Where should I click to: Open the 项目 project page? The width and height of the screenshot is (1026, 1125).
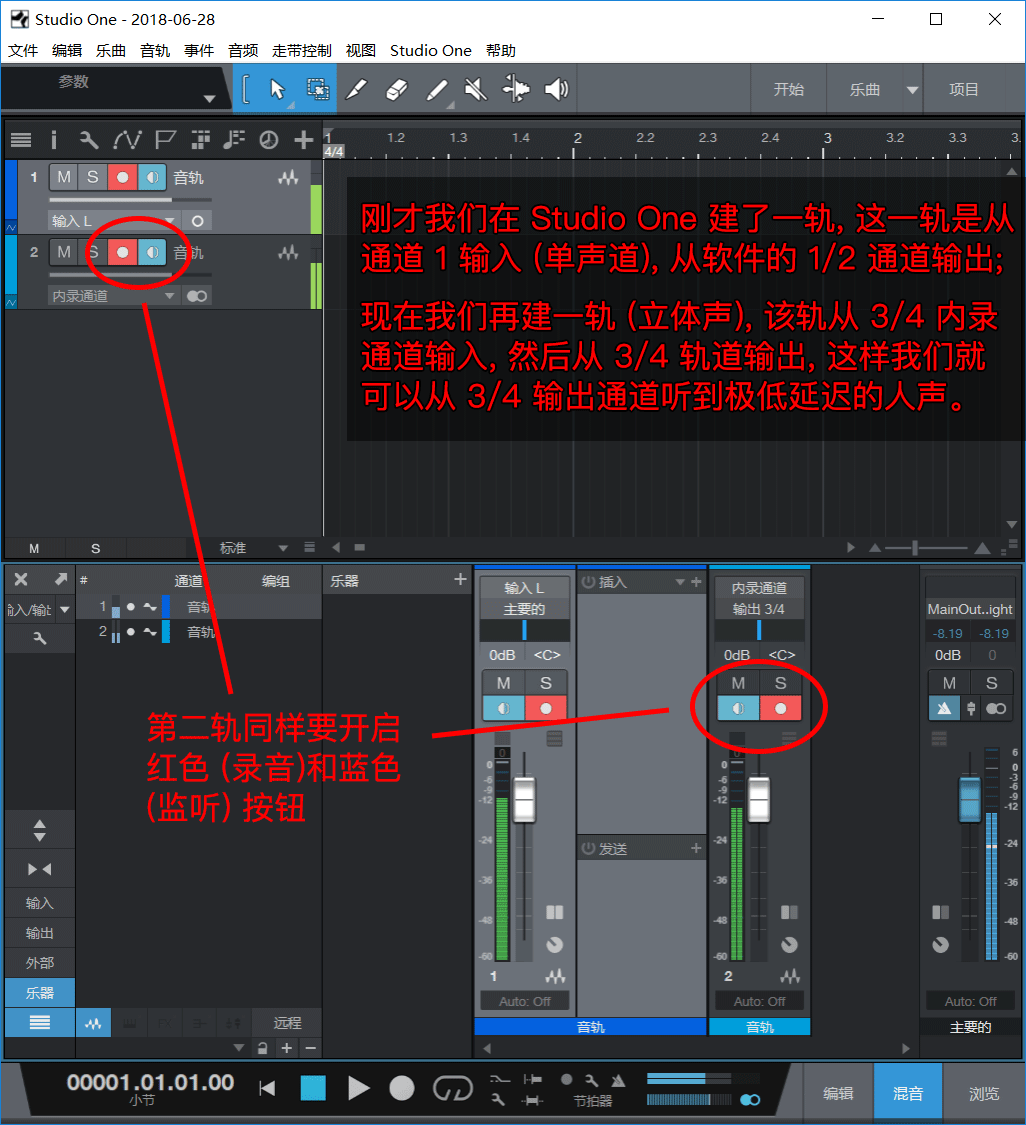964,90
